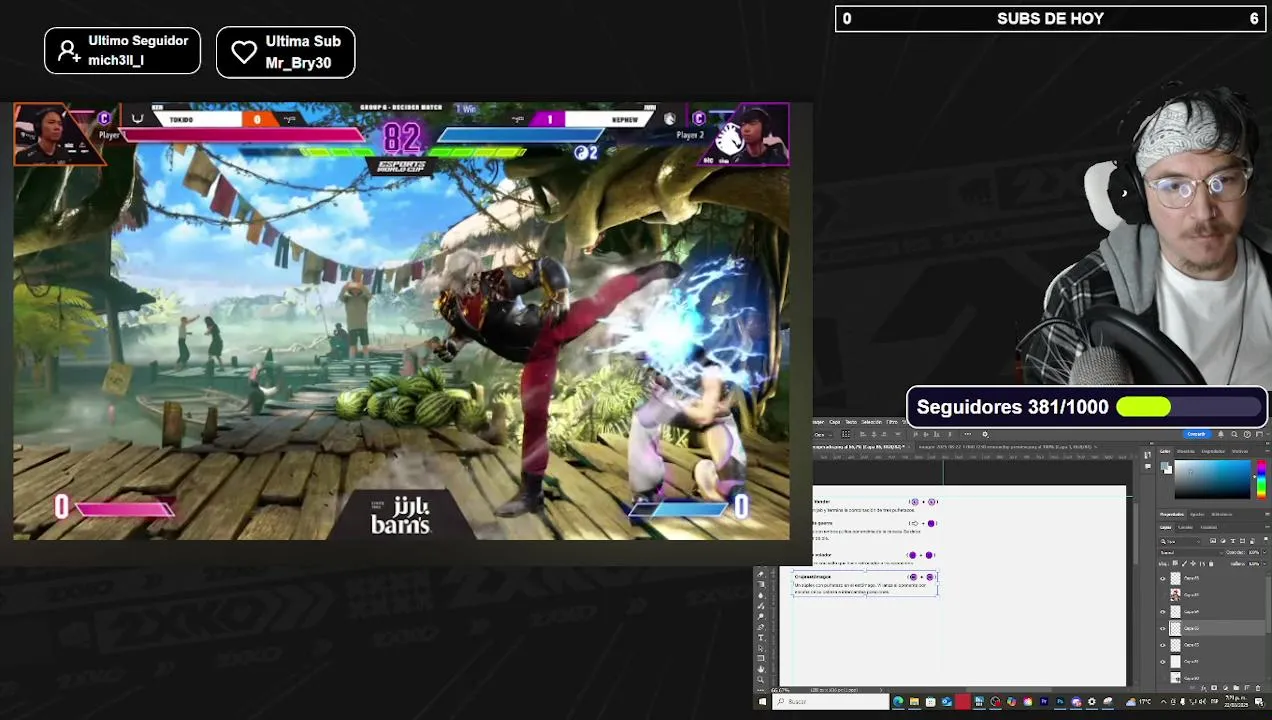This screenshot has width=1272, height=720.
Task: Select the Zoom magnifier tool in Photoshop
Action: [x=760, y=679]
